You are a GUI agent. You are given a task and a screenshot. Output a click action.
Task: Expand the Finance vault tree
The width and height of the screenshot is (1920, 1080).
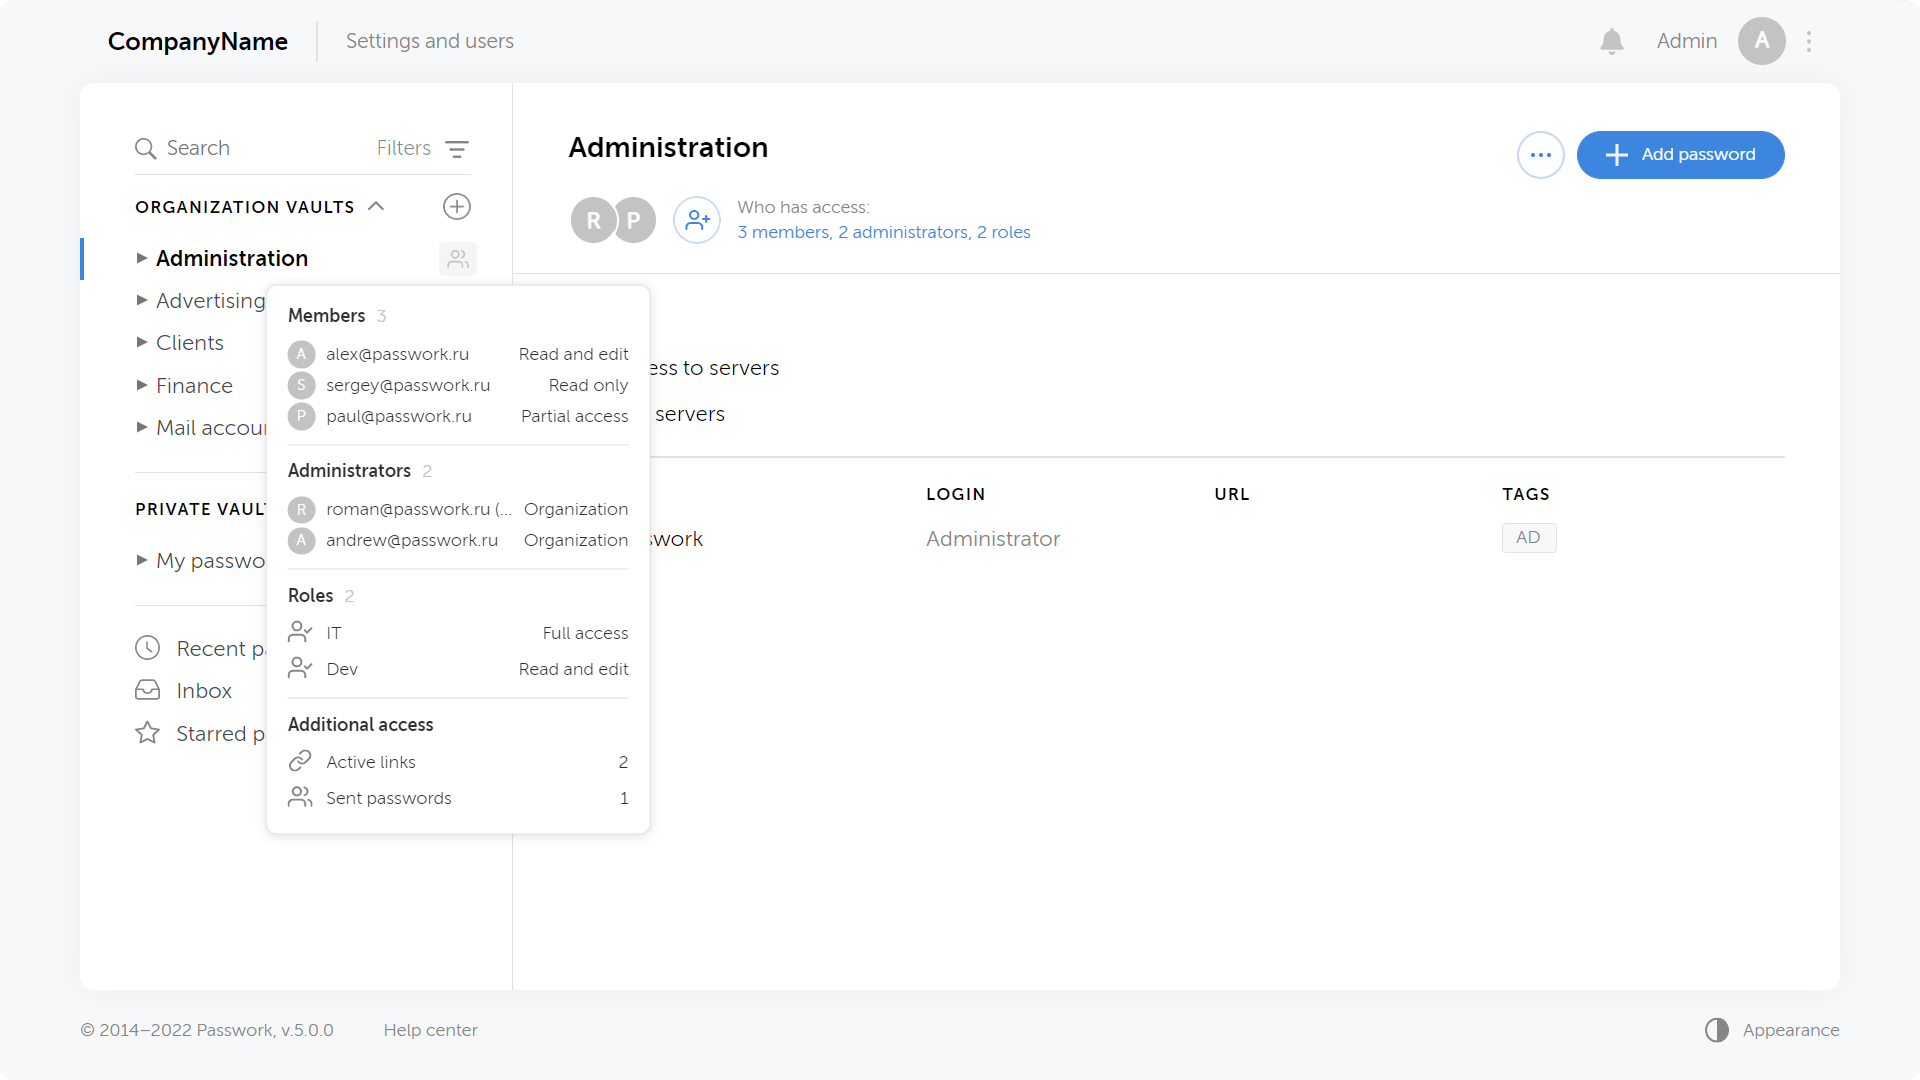coord(142,386)
